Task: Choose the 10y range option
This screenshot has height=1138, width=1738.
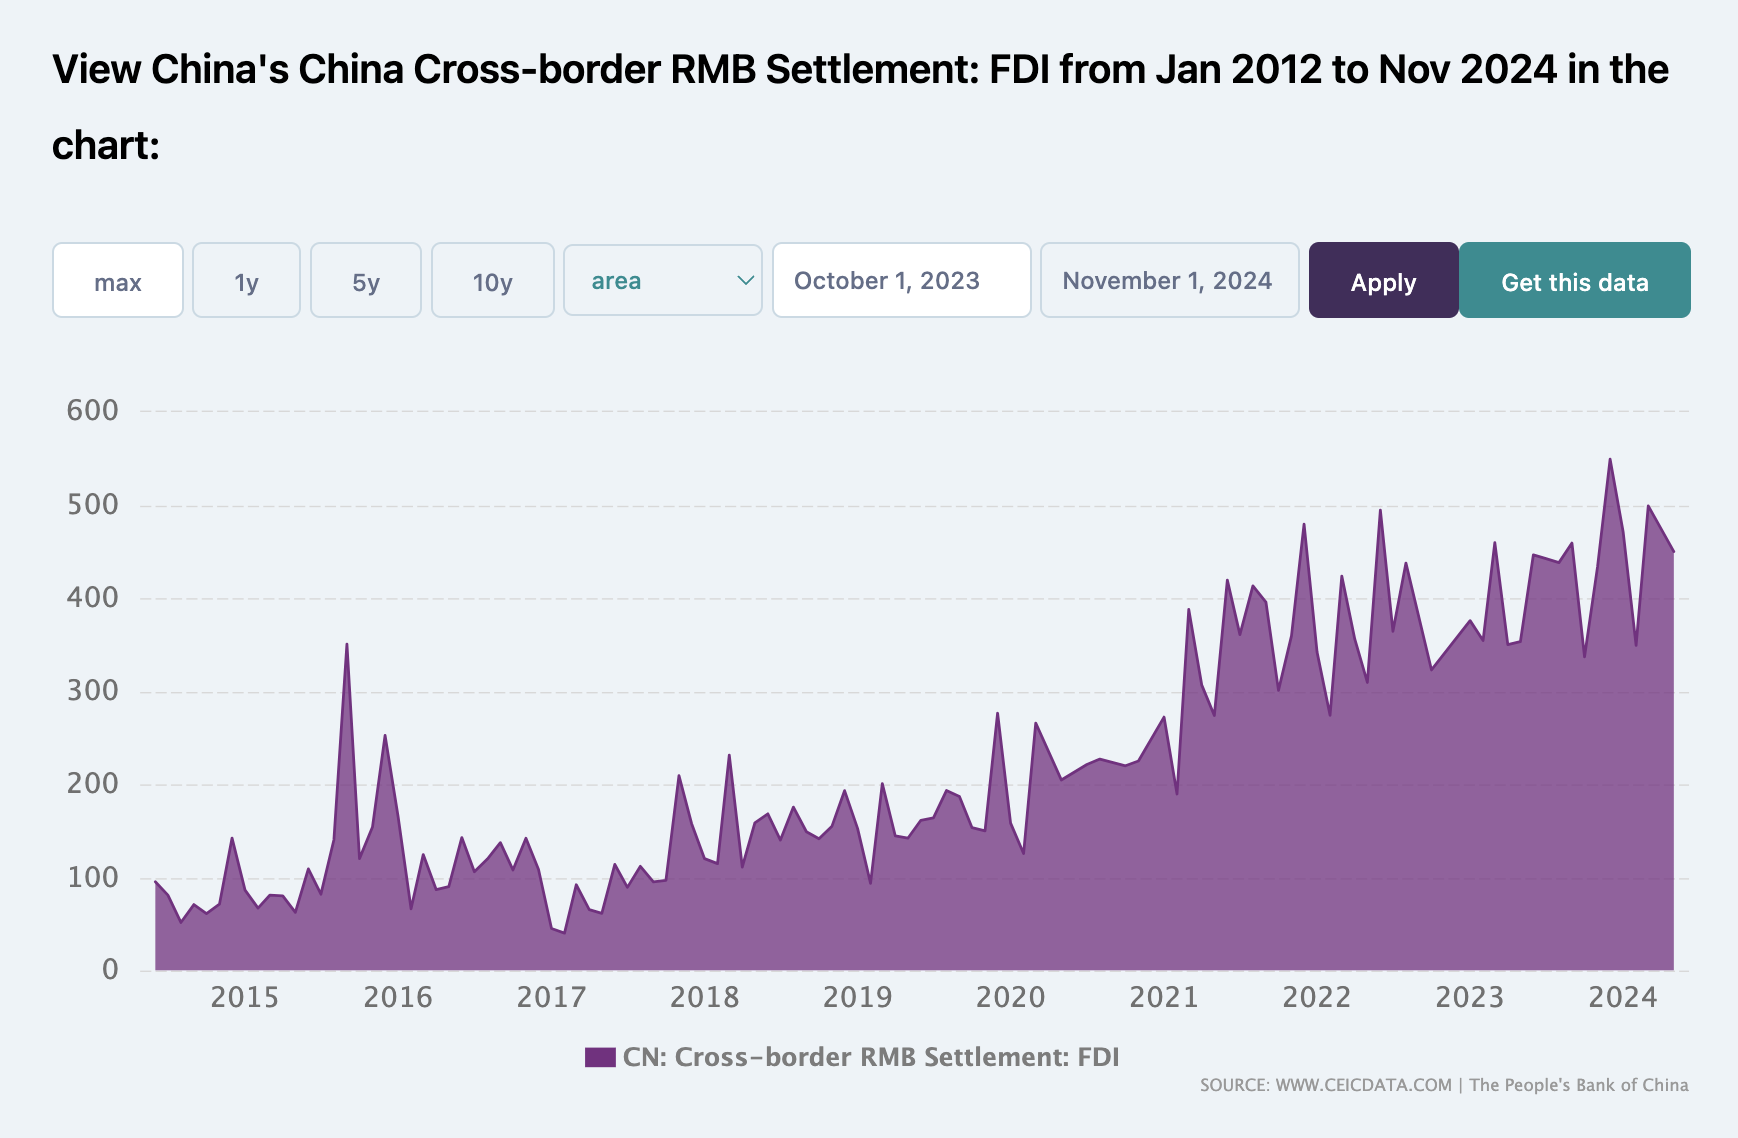Action: coord(492,281)
